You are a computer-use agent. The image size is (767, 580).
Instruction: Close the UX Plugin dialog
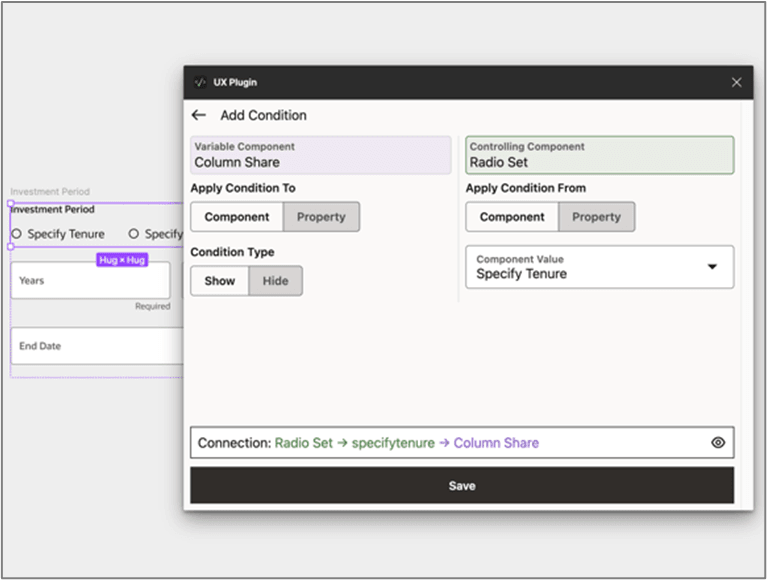pos(736,82)
